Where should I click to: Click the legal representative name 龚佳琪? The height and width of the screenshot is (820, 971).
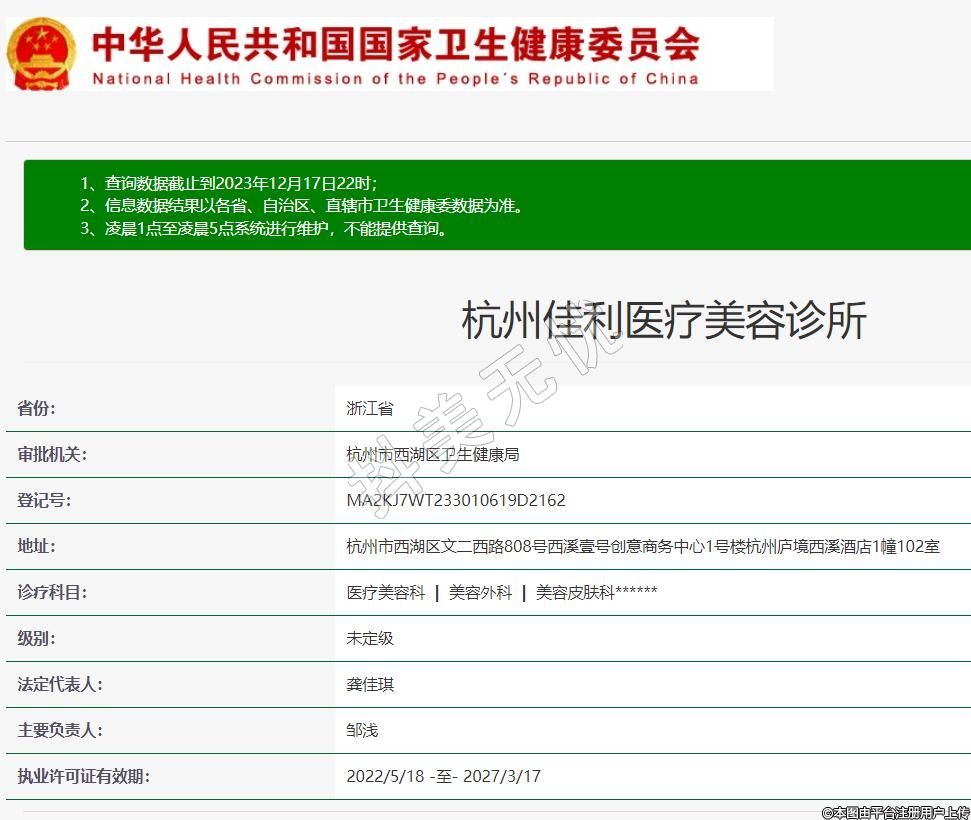pyautogui.click(x=370, y=684)
